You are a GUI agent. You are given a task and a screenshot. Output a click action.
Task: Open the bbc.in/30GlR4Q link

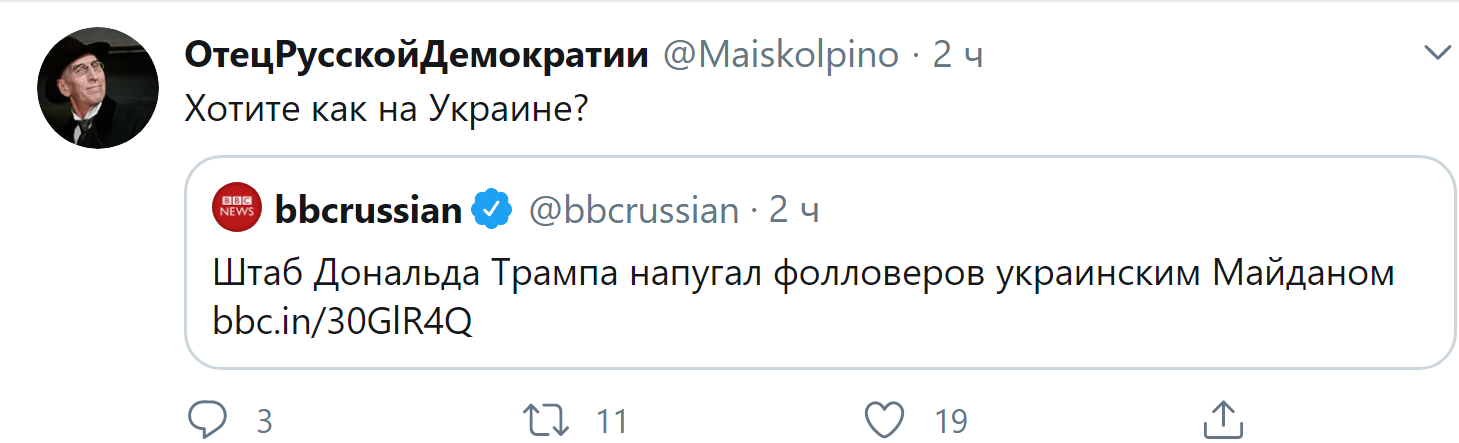click(342, 321)
